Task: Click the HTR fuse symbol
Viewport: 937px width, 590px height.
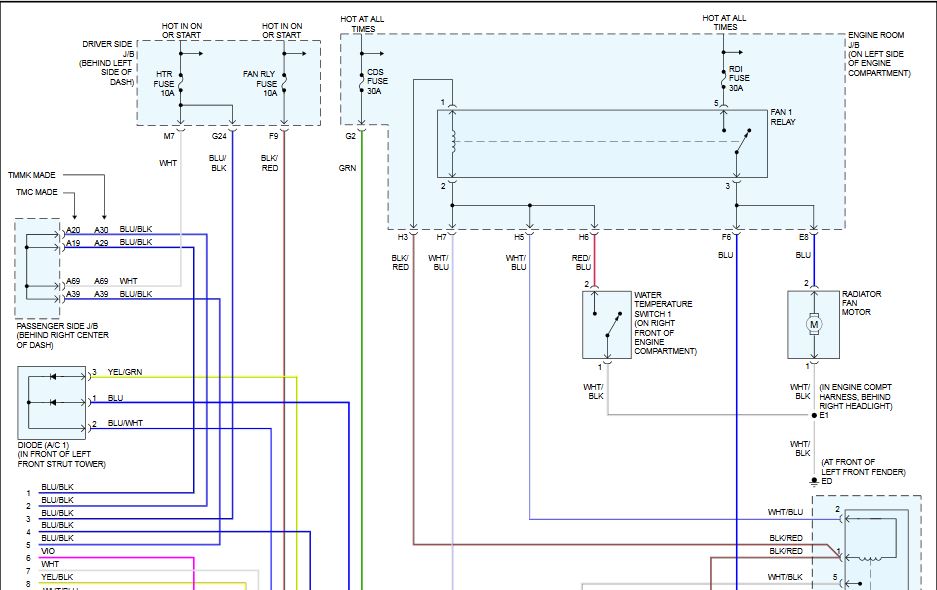Action: click(x=180, y=82)
